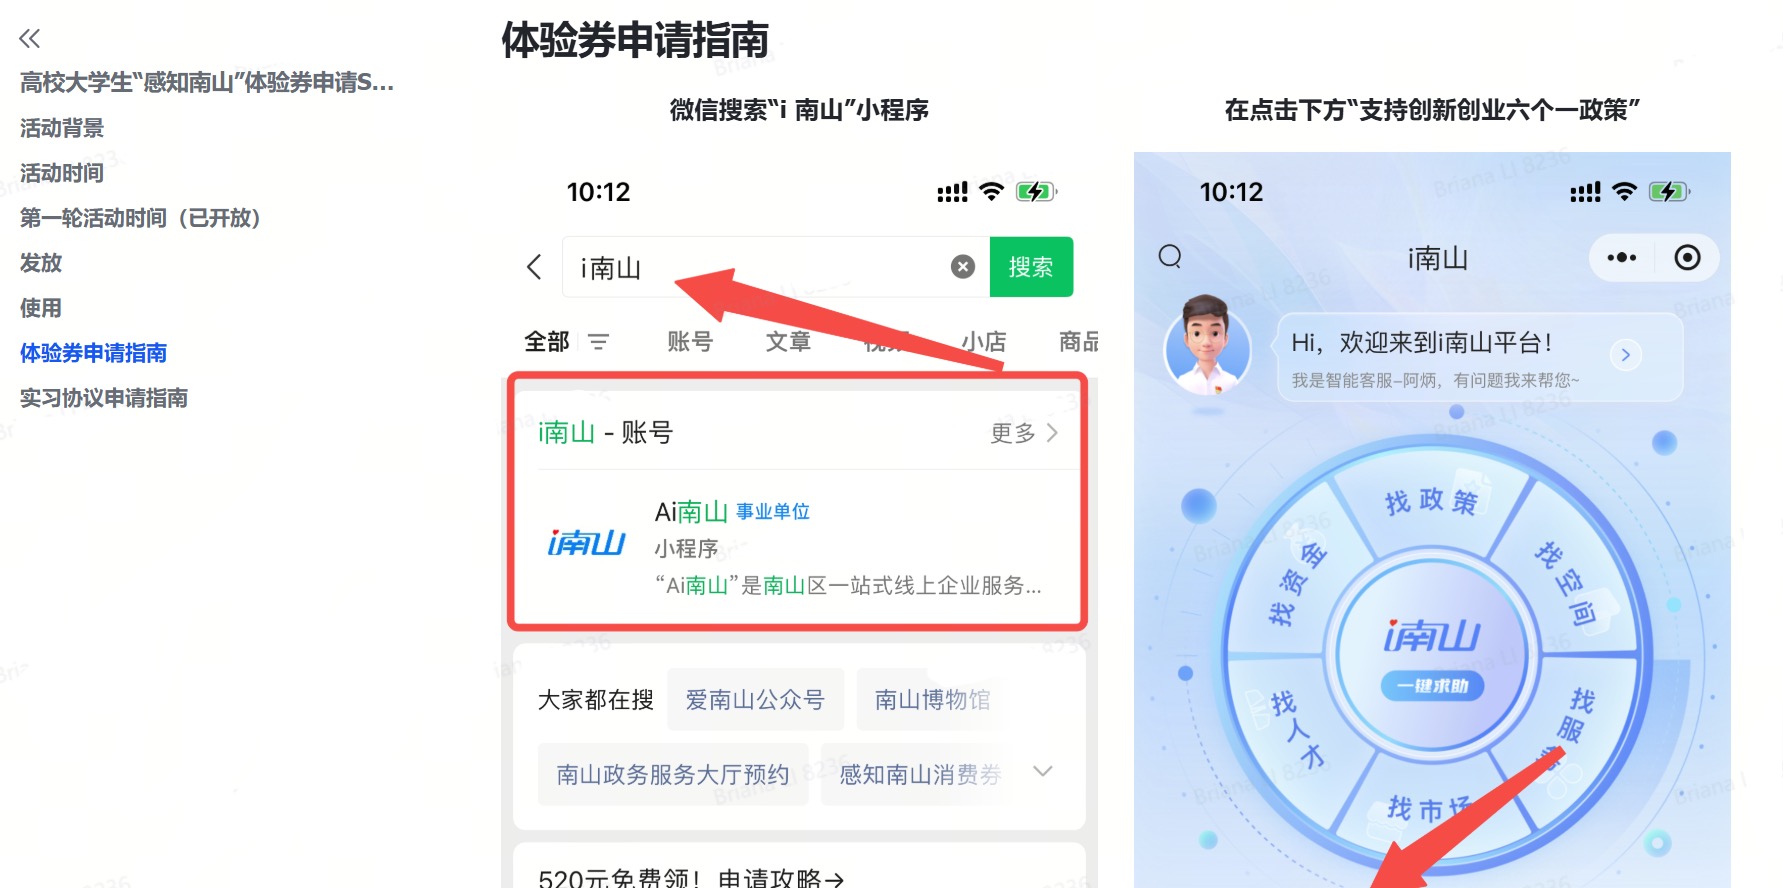Open the filter icon next to 全部
This screenshot has height=888, width=1783.
click(x=599, y=342)
